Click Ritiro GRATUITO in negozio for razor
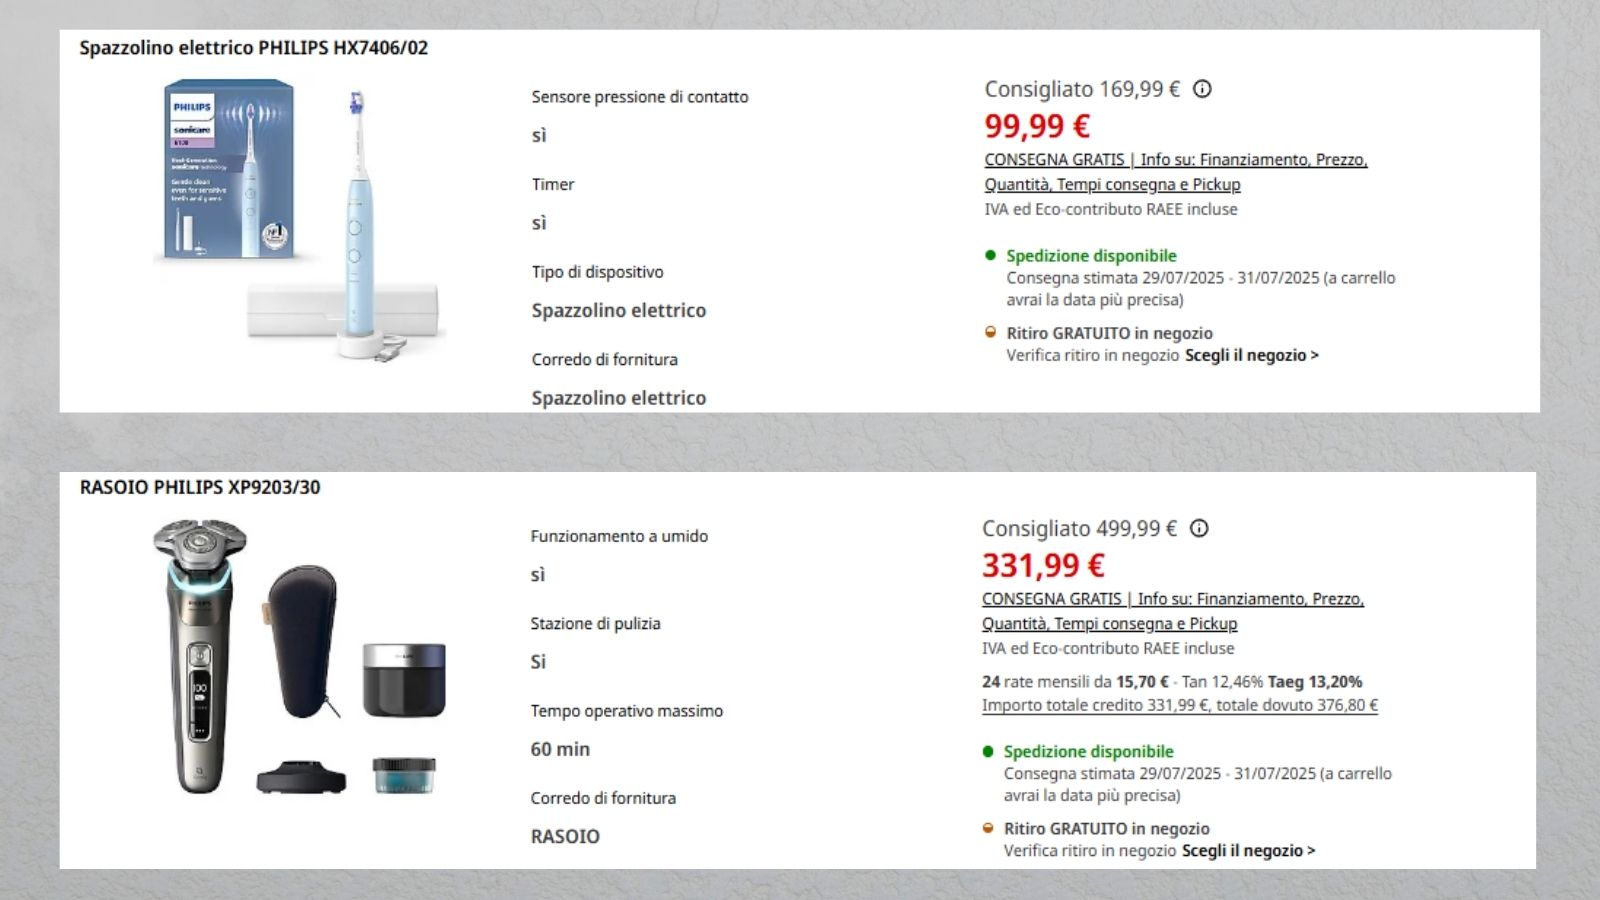 pyautogui.click(x=1106, y=829)
